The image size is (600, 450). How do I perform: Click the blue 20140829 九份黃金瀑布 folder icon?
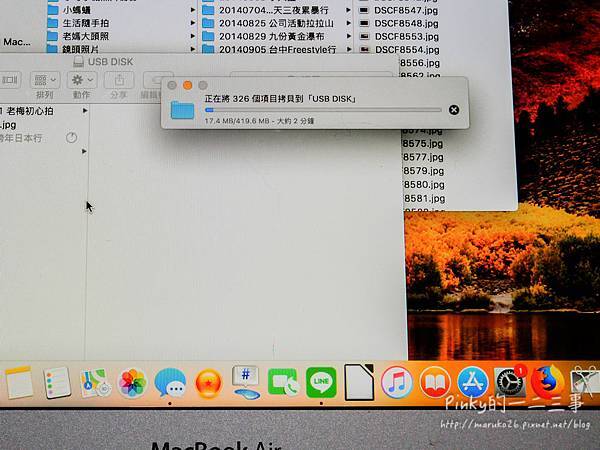pyautogui.click(x=208, y=36)
